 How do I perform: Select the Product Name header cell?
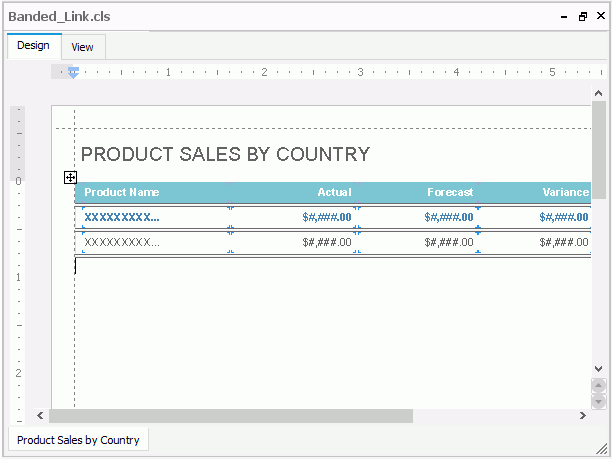click(122, 192)
